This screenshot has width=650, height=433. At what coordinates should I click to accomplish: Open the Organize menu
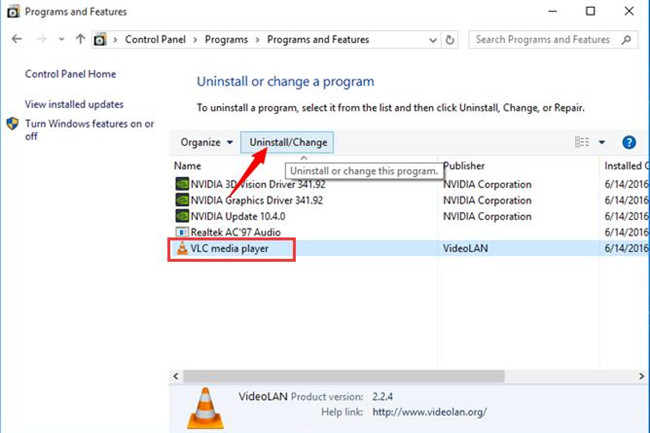[x=206, y=143]
